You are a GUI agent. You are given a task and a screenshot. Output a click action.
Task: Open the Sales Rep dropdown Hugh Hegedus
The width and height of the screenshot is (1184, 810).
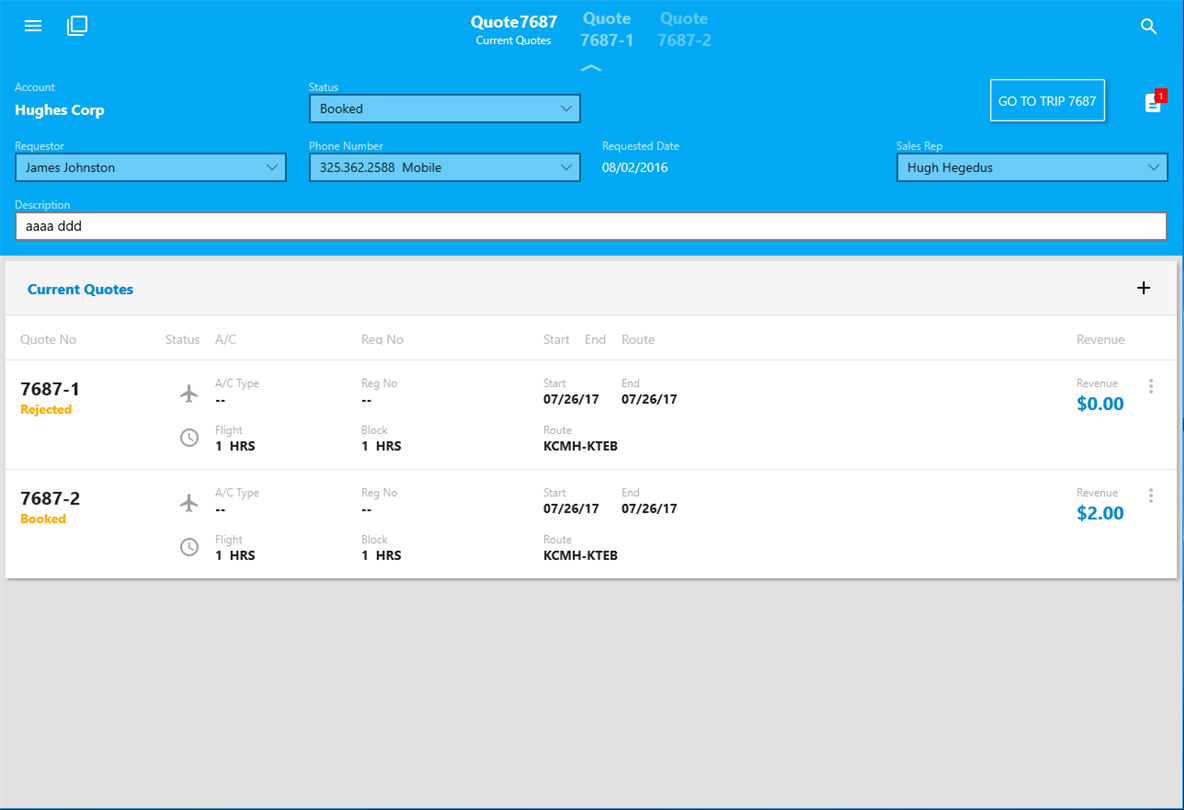click(1031, 168)
